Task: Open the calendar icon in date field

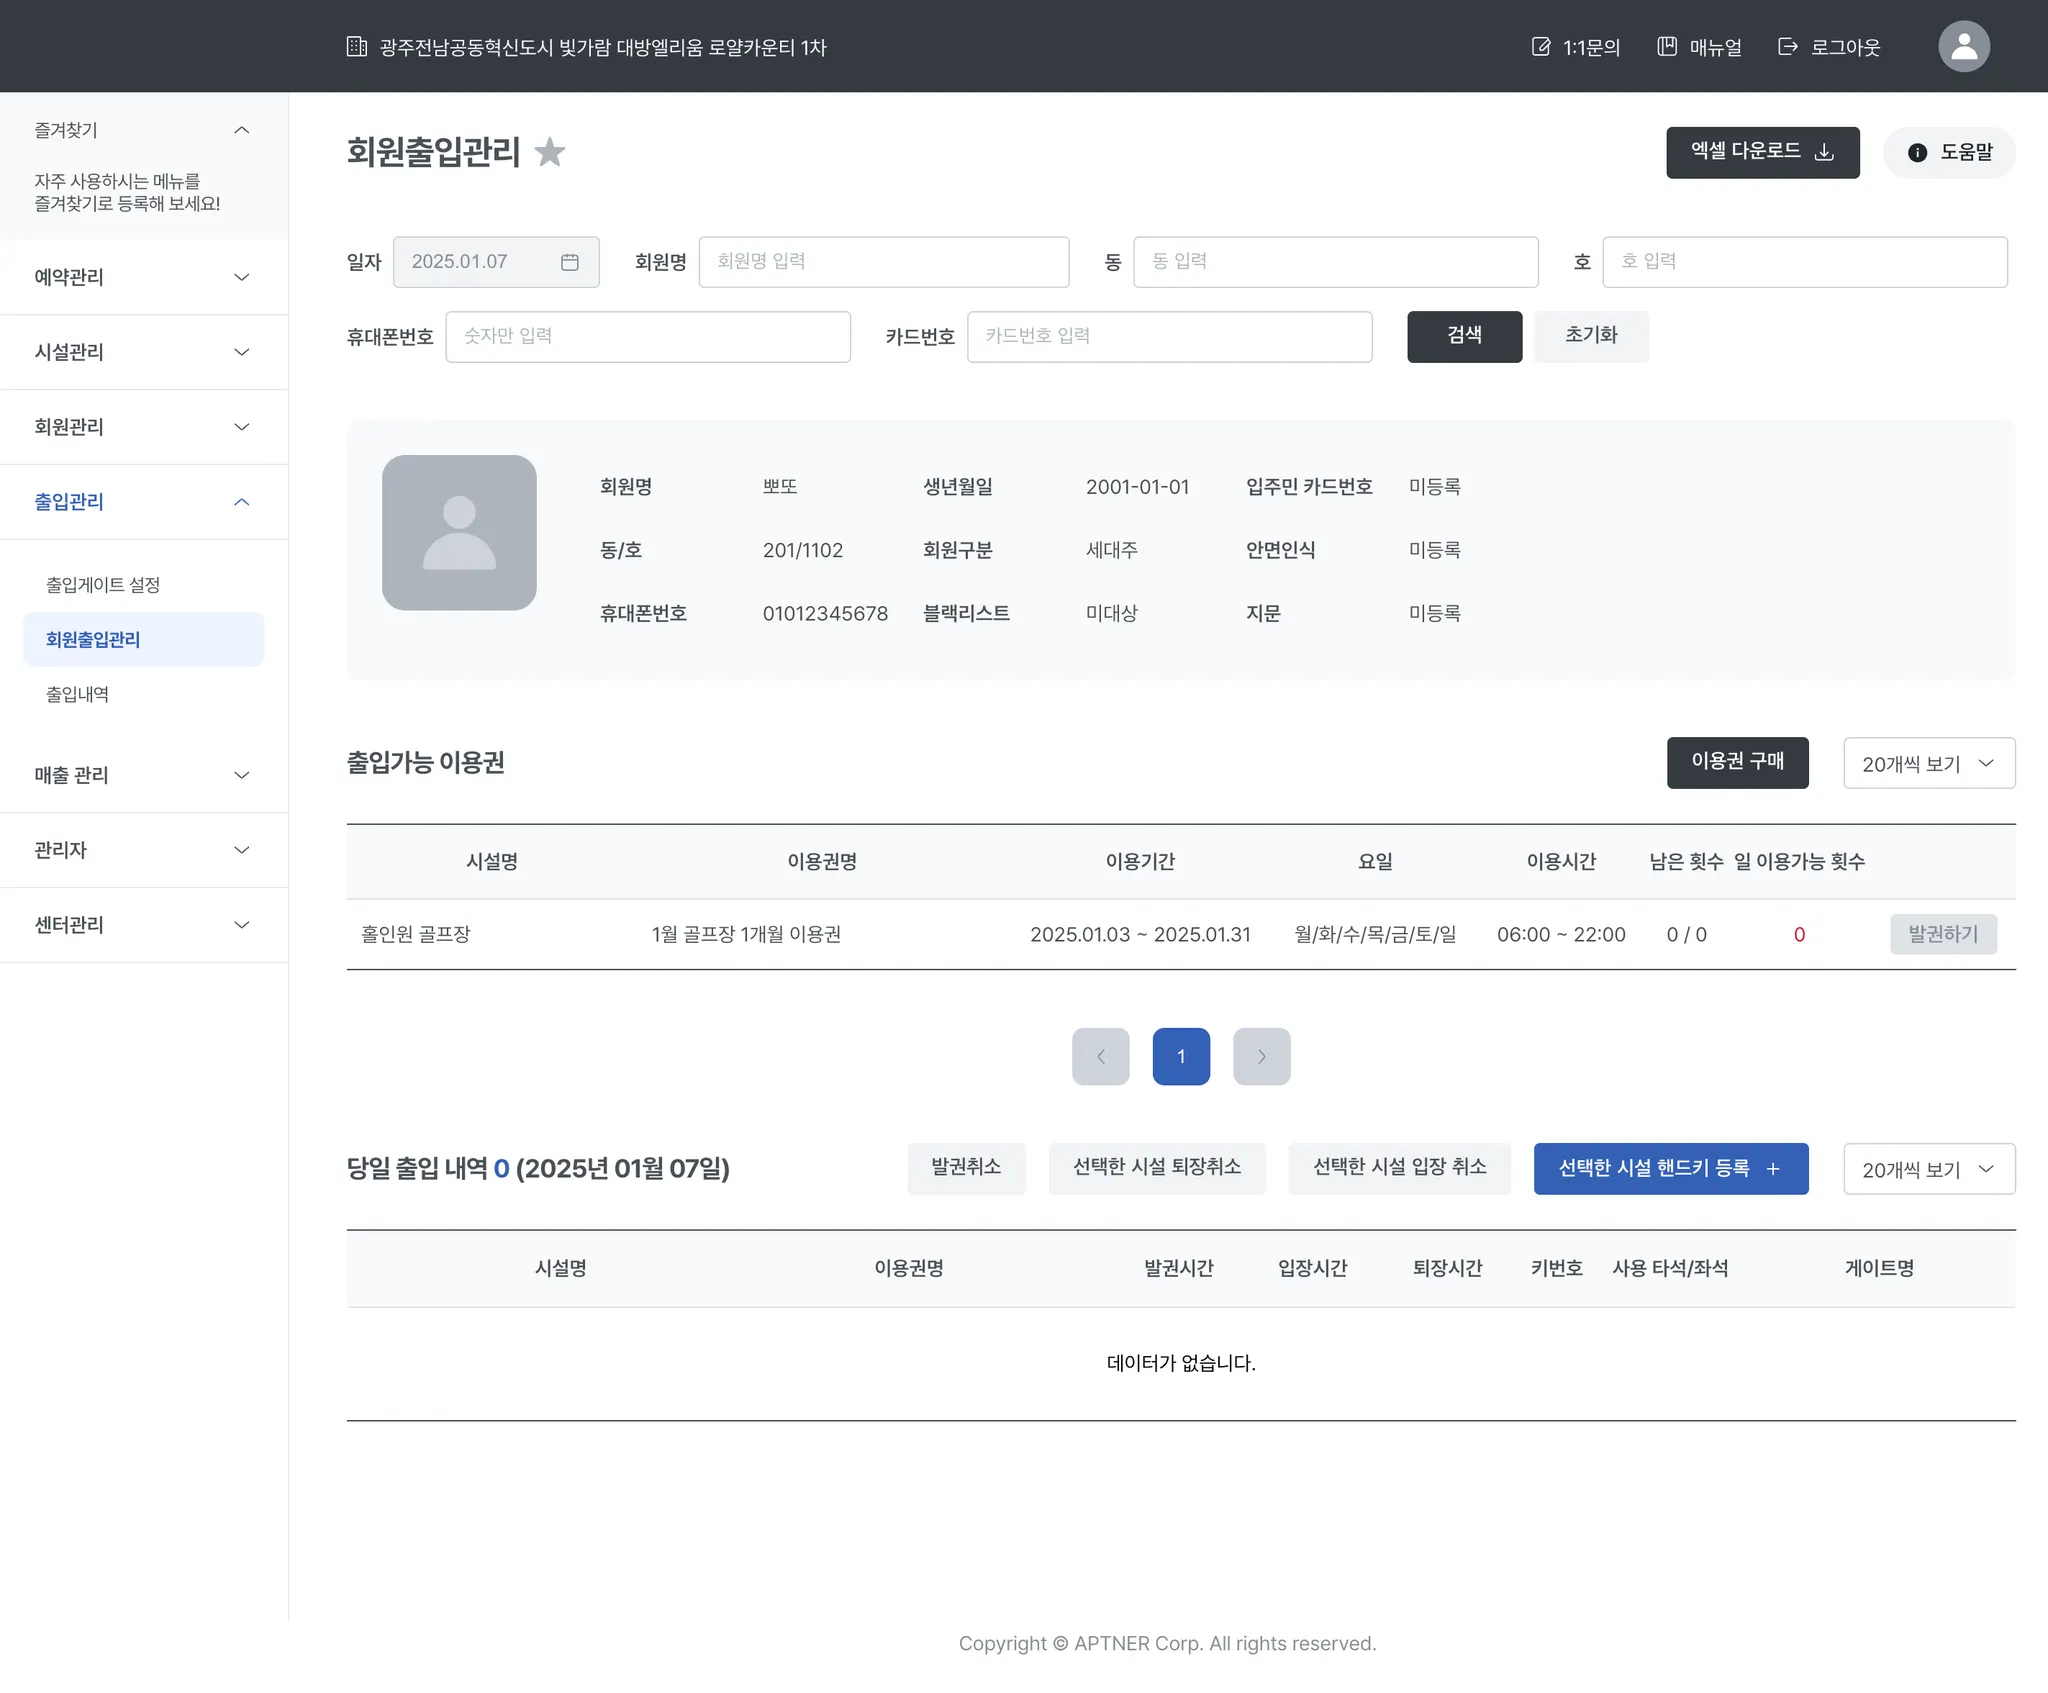Action: 570,262
